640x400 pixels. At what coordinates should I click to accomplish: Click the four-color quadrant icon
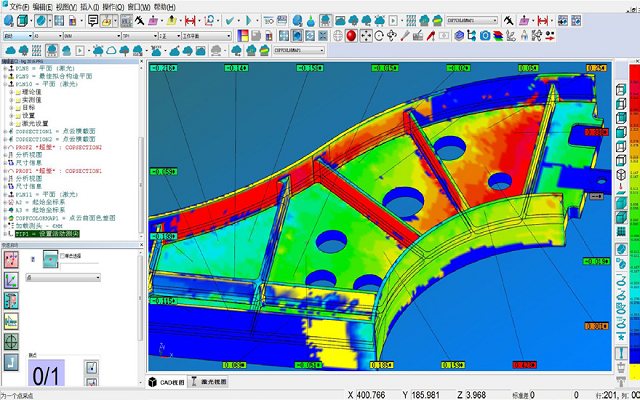[x=242, y=36]
